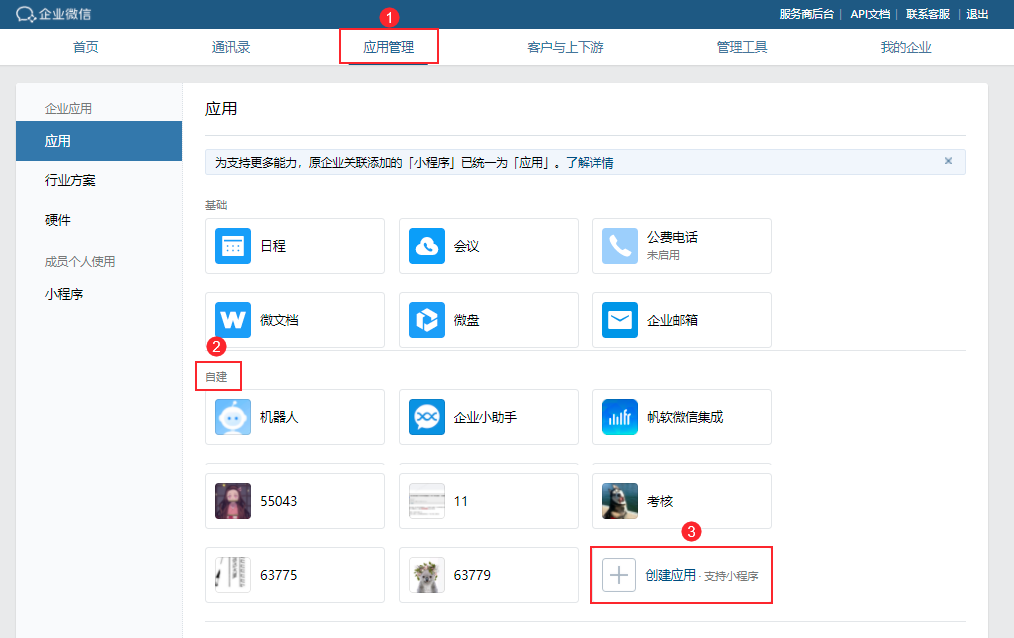This screenshot has height=638, width=1014.
Task: Click the 日程 app name
Action: (x=273, y=246)
